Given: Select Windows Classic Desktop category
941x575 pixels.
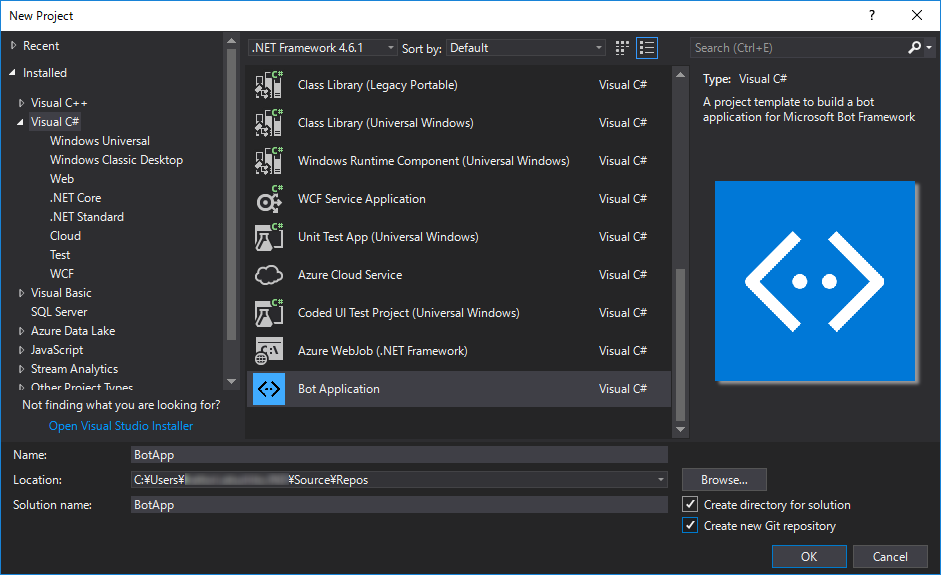Looking at the screenshot, I should [116, 160].
